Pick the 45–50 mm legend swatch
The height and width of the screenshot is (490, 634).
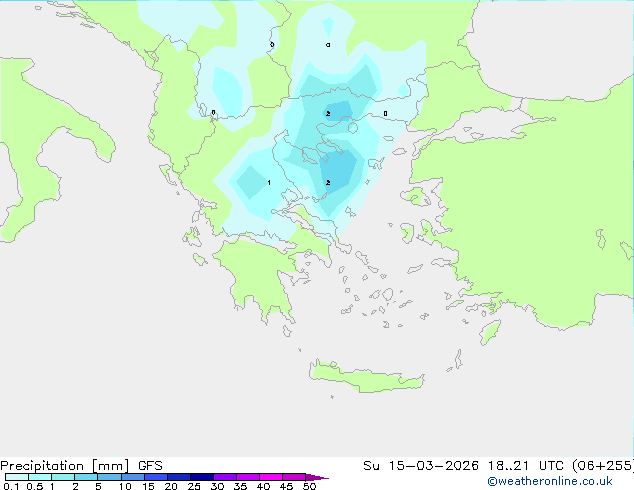(294, 477)
